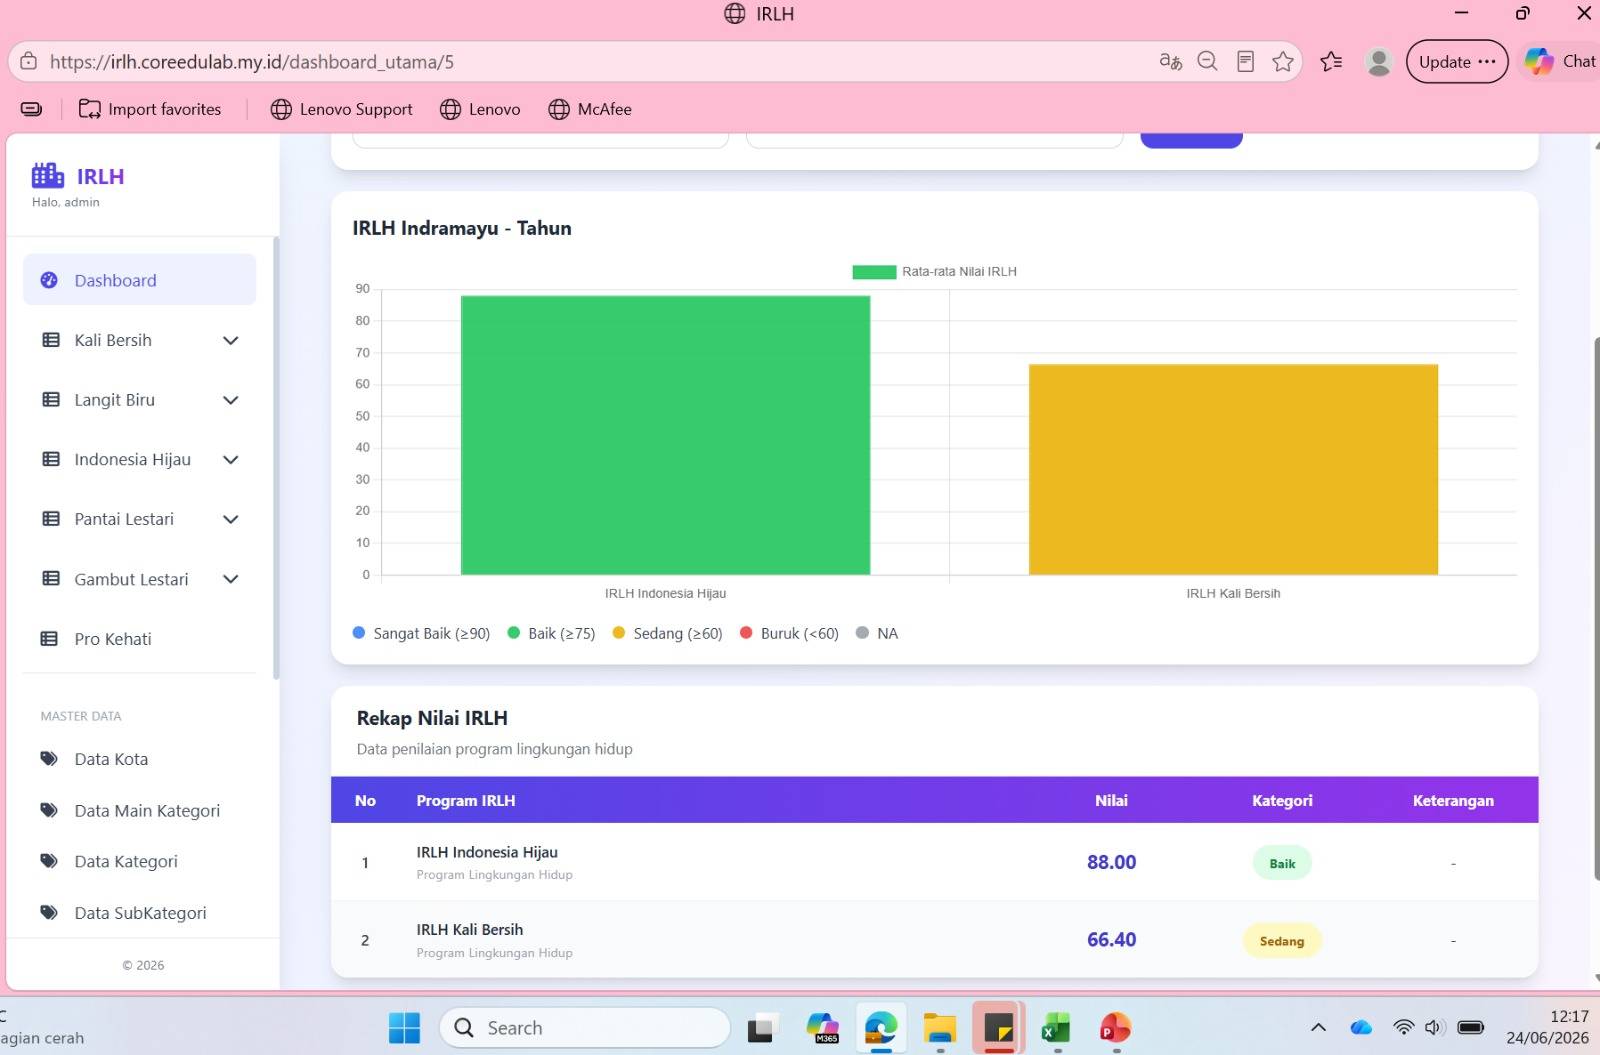Open the Dashboard menu item
Image resolution: width=1600 pixels, height=1055 pixels.
139,280
